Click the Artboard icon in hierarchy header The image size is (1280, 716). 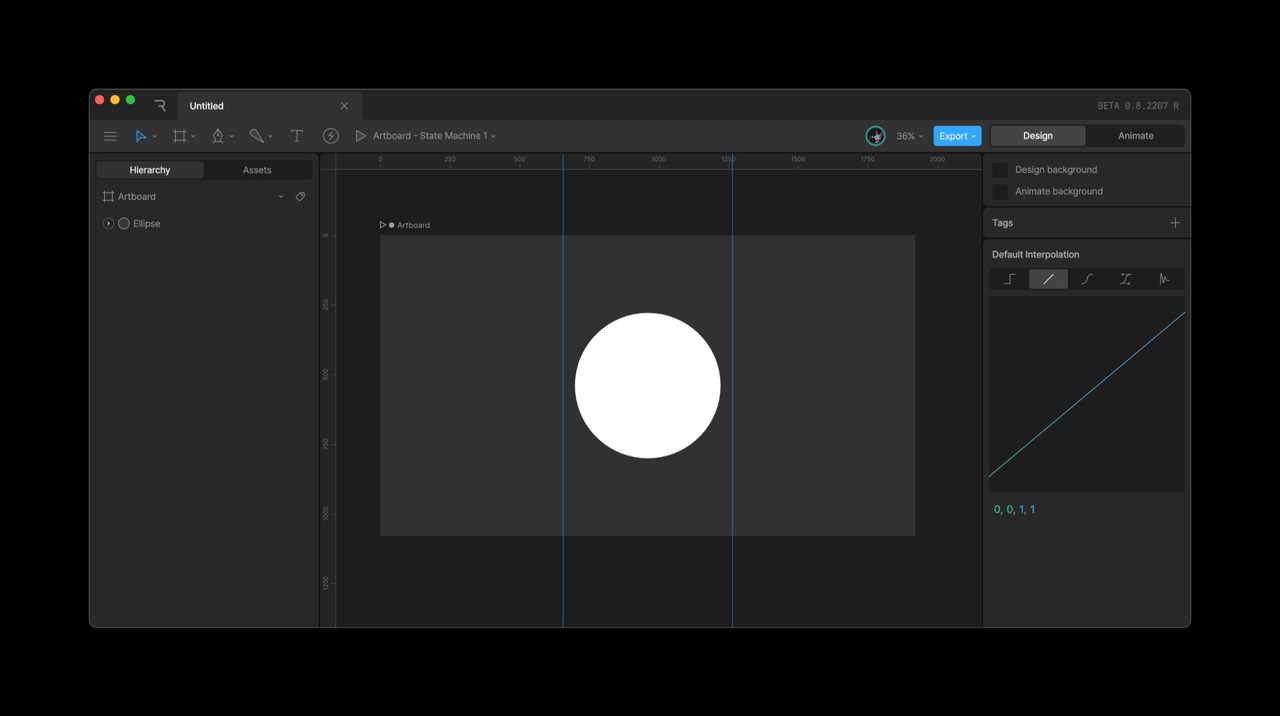pos(108,197)
